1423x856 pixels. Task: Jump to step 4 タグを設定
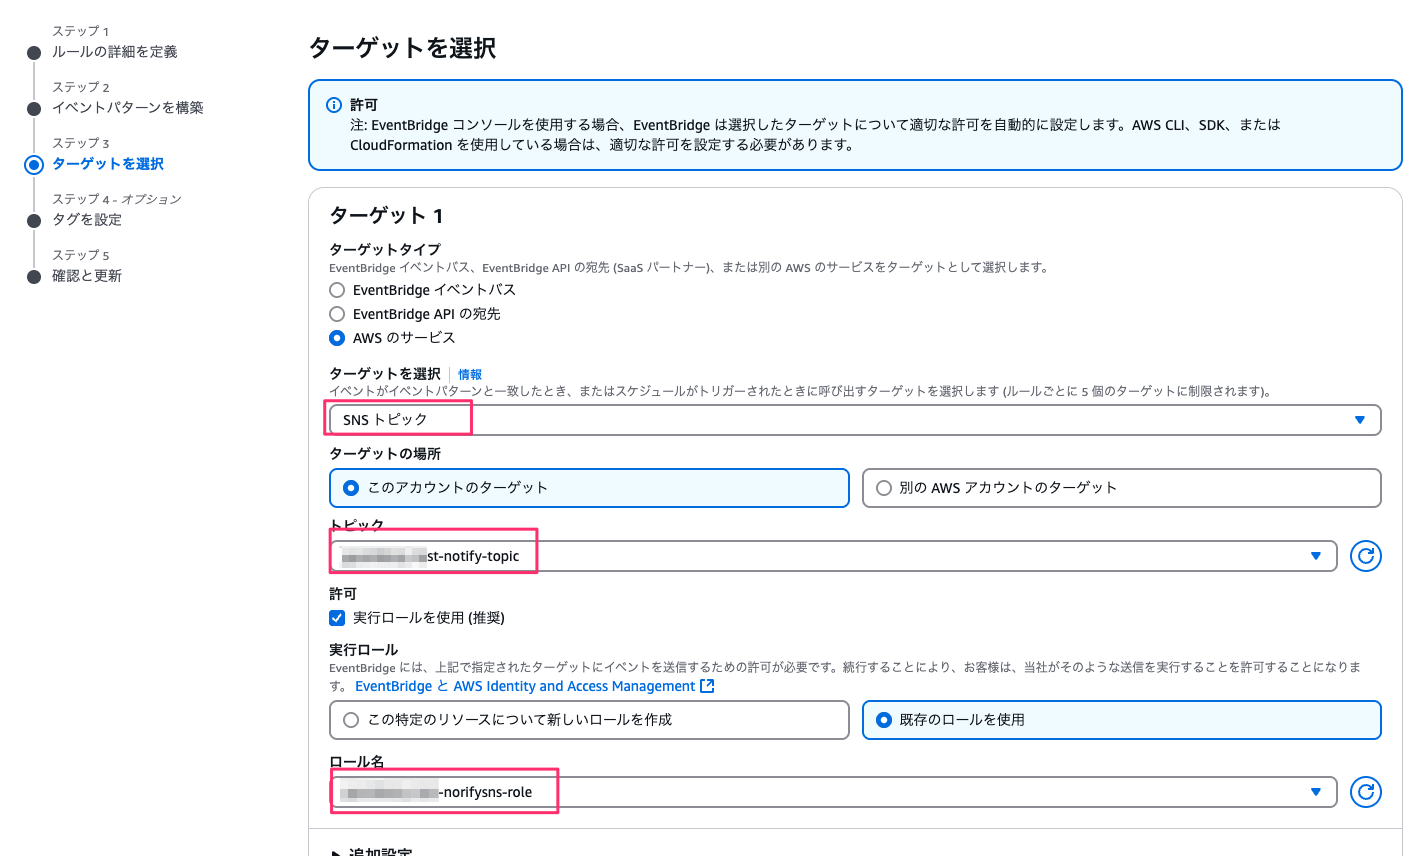[x=87, y=220]
